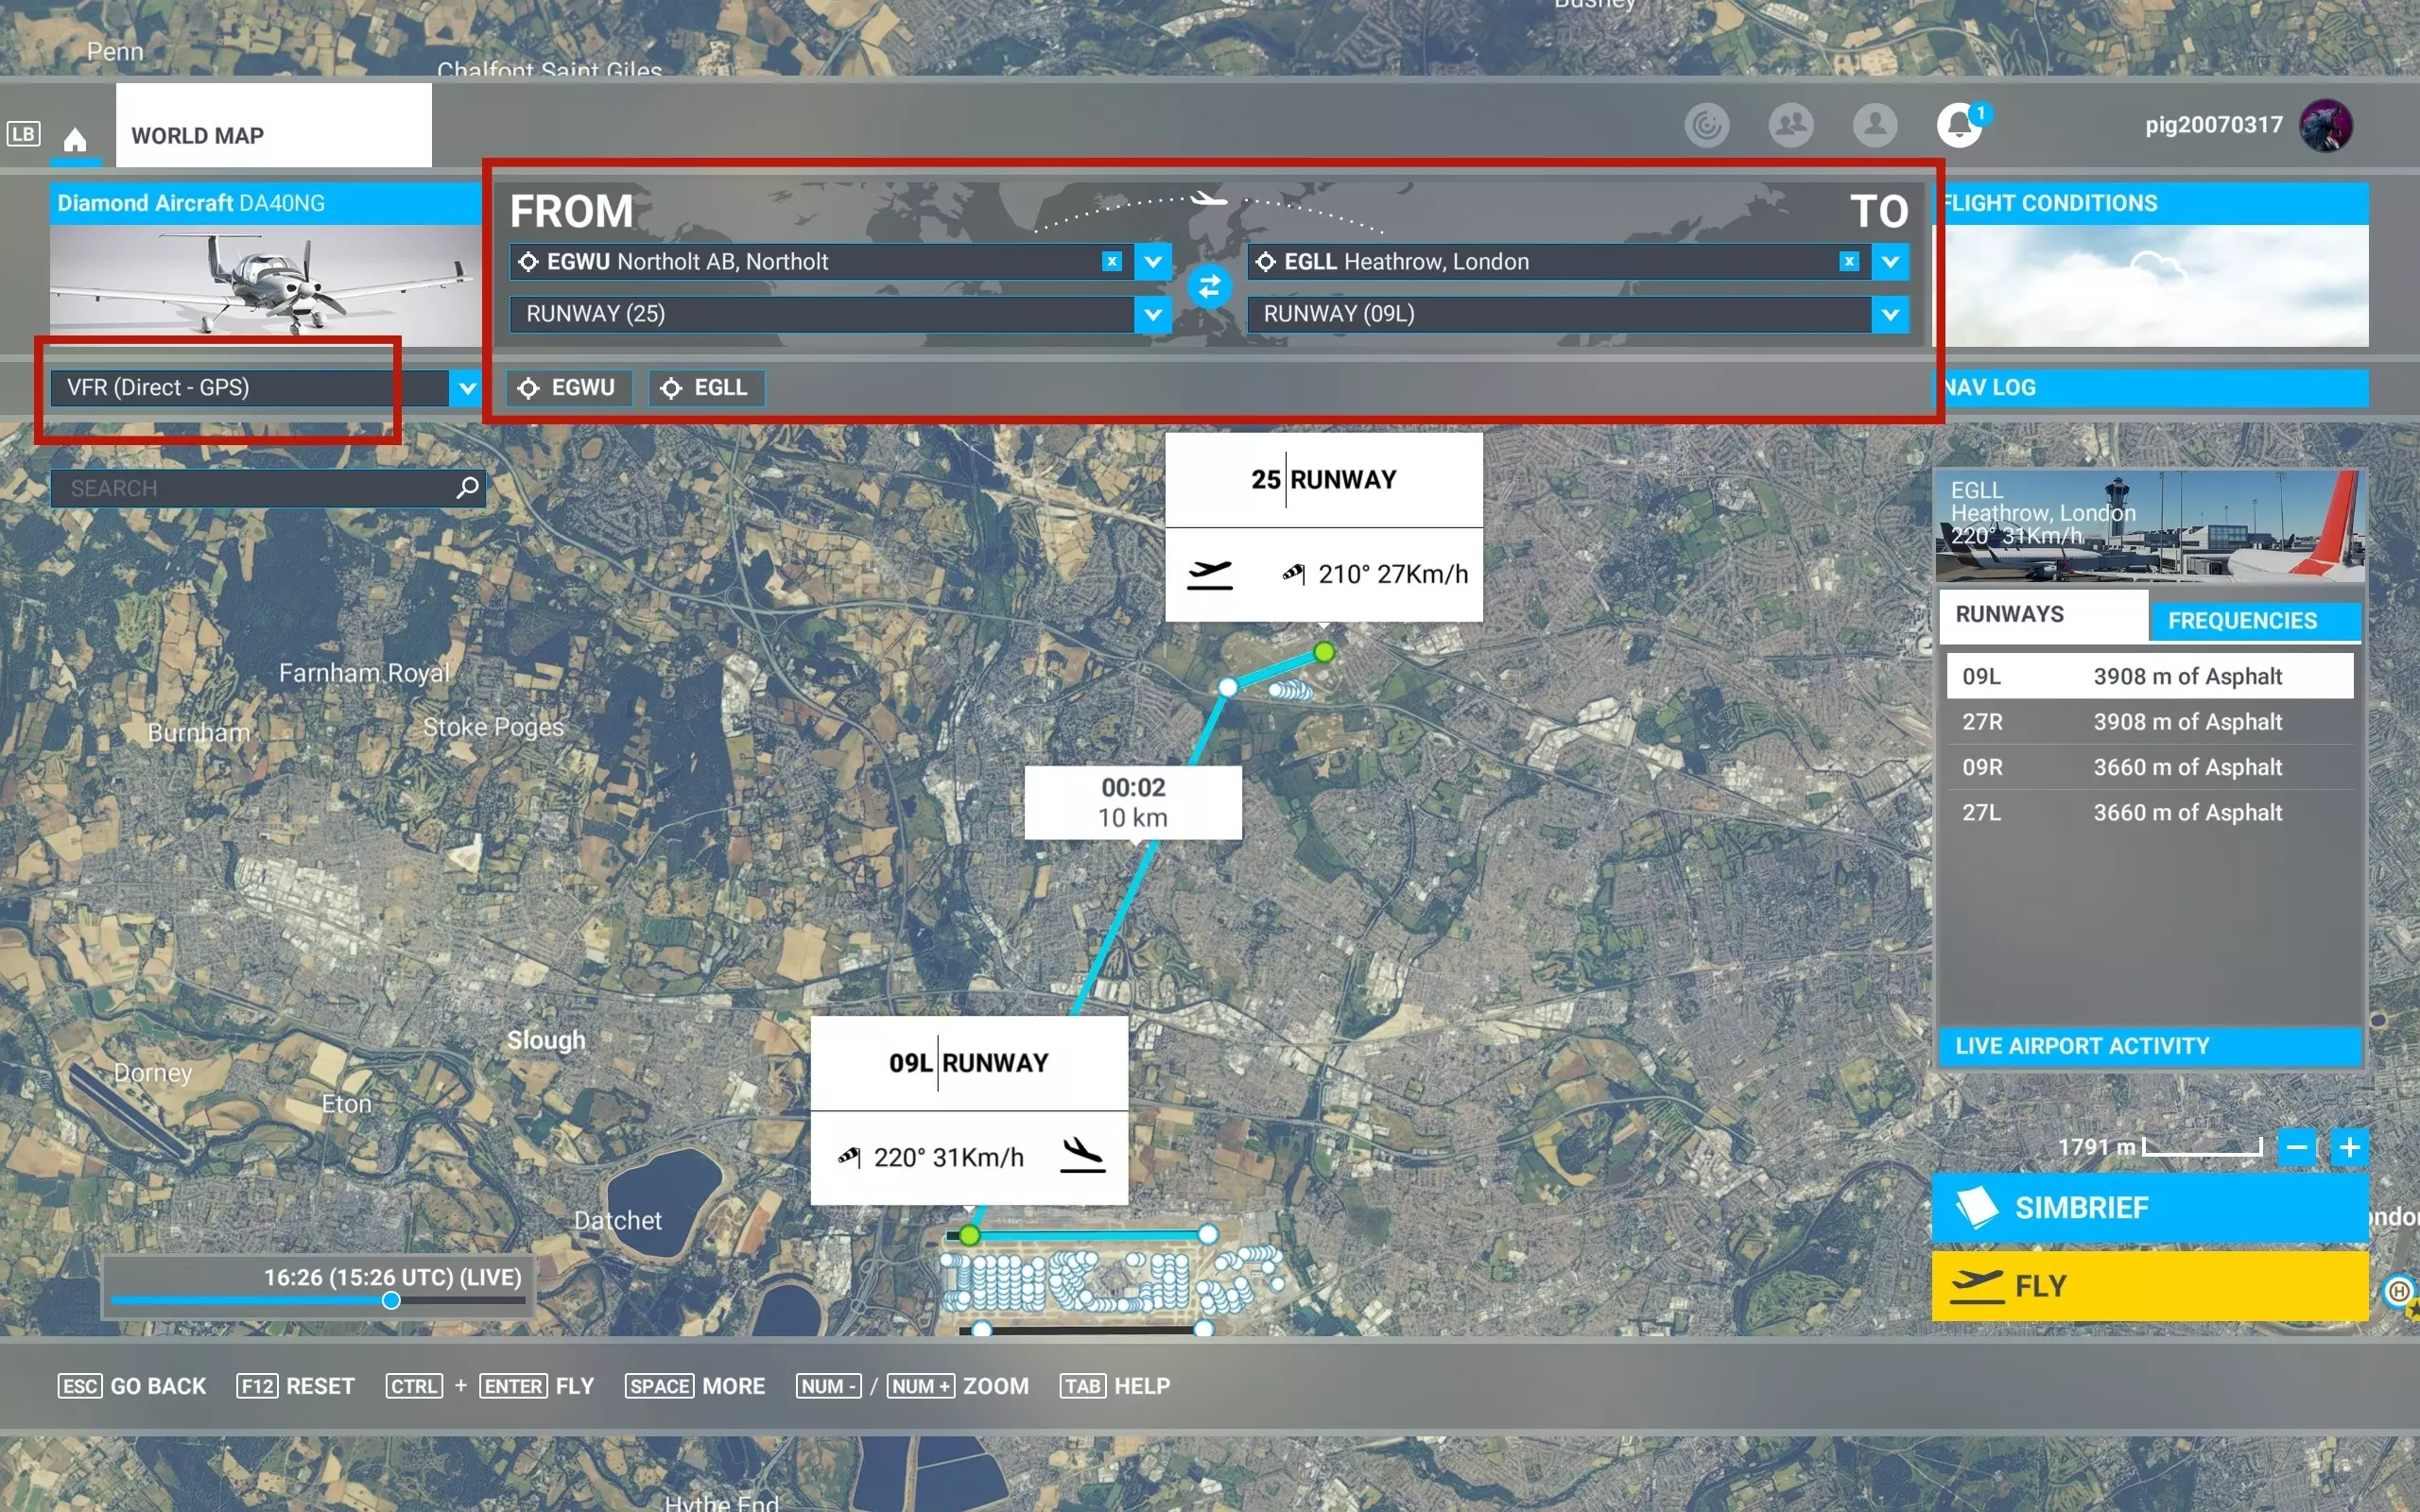Open the SIMBRIEF button
Screen dimensions: 2420x1512
(2149, 1207)
